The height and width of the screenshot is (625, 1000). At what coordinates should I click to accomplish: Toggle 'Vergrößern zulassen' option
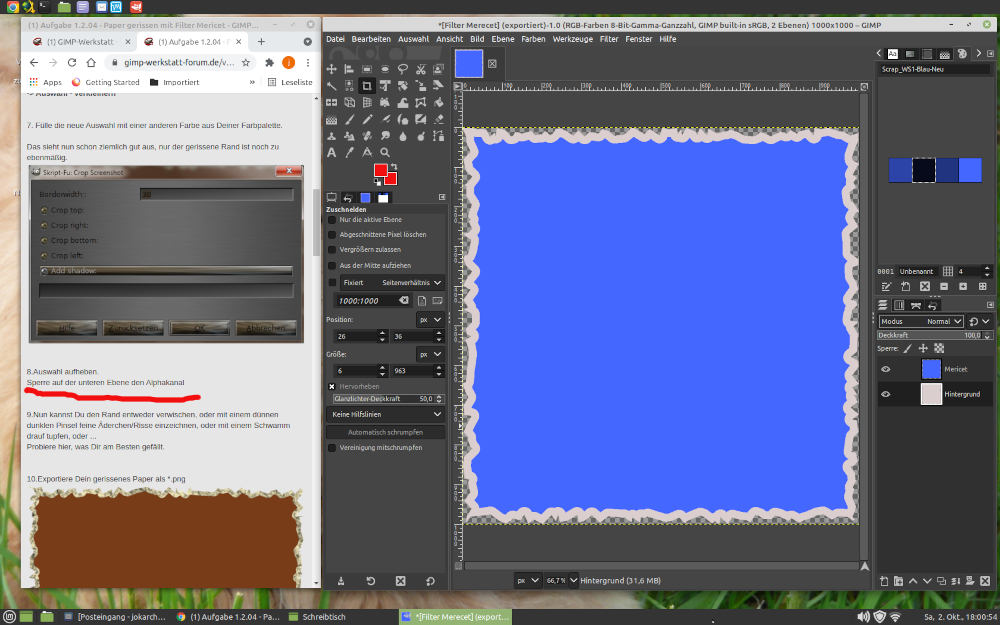(x=333, y=249)
